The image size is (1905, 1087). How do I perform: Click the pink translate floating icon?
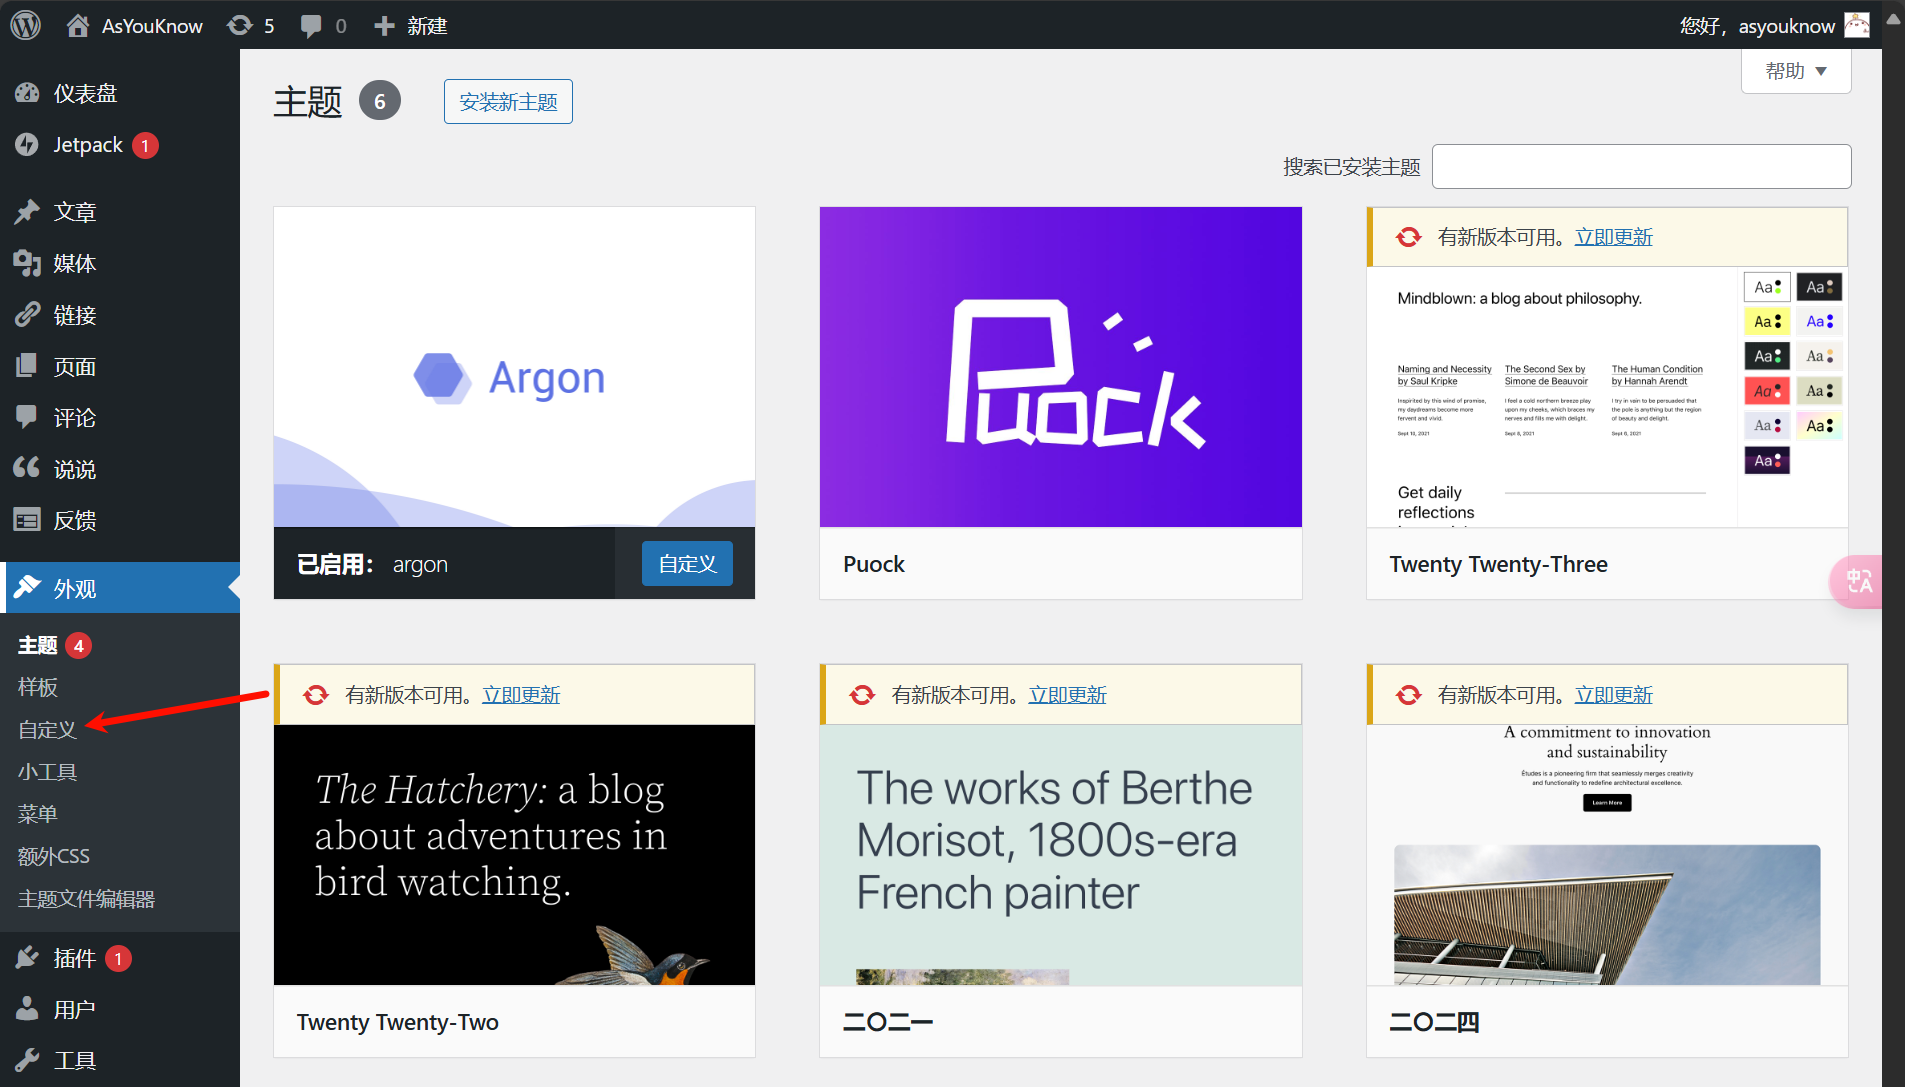click(1857, 581)
